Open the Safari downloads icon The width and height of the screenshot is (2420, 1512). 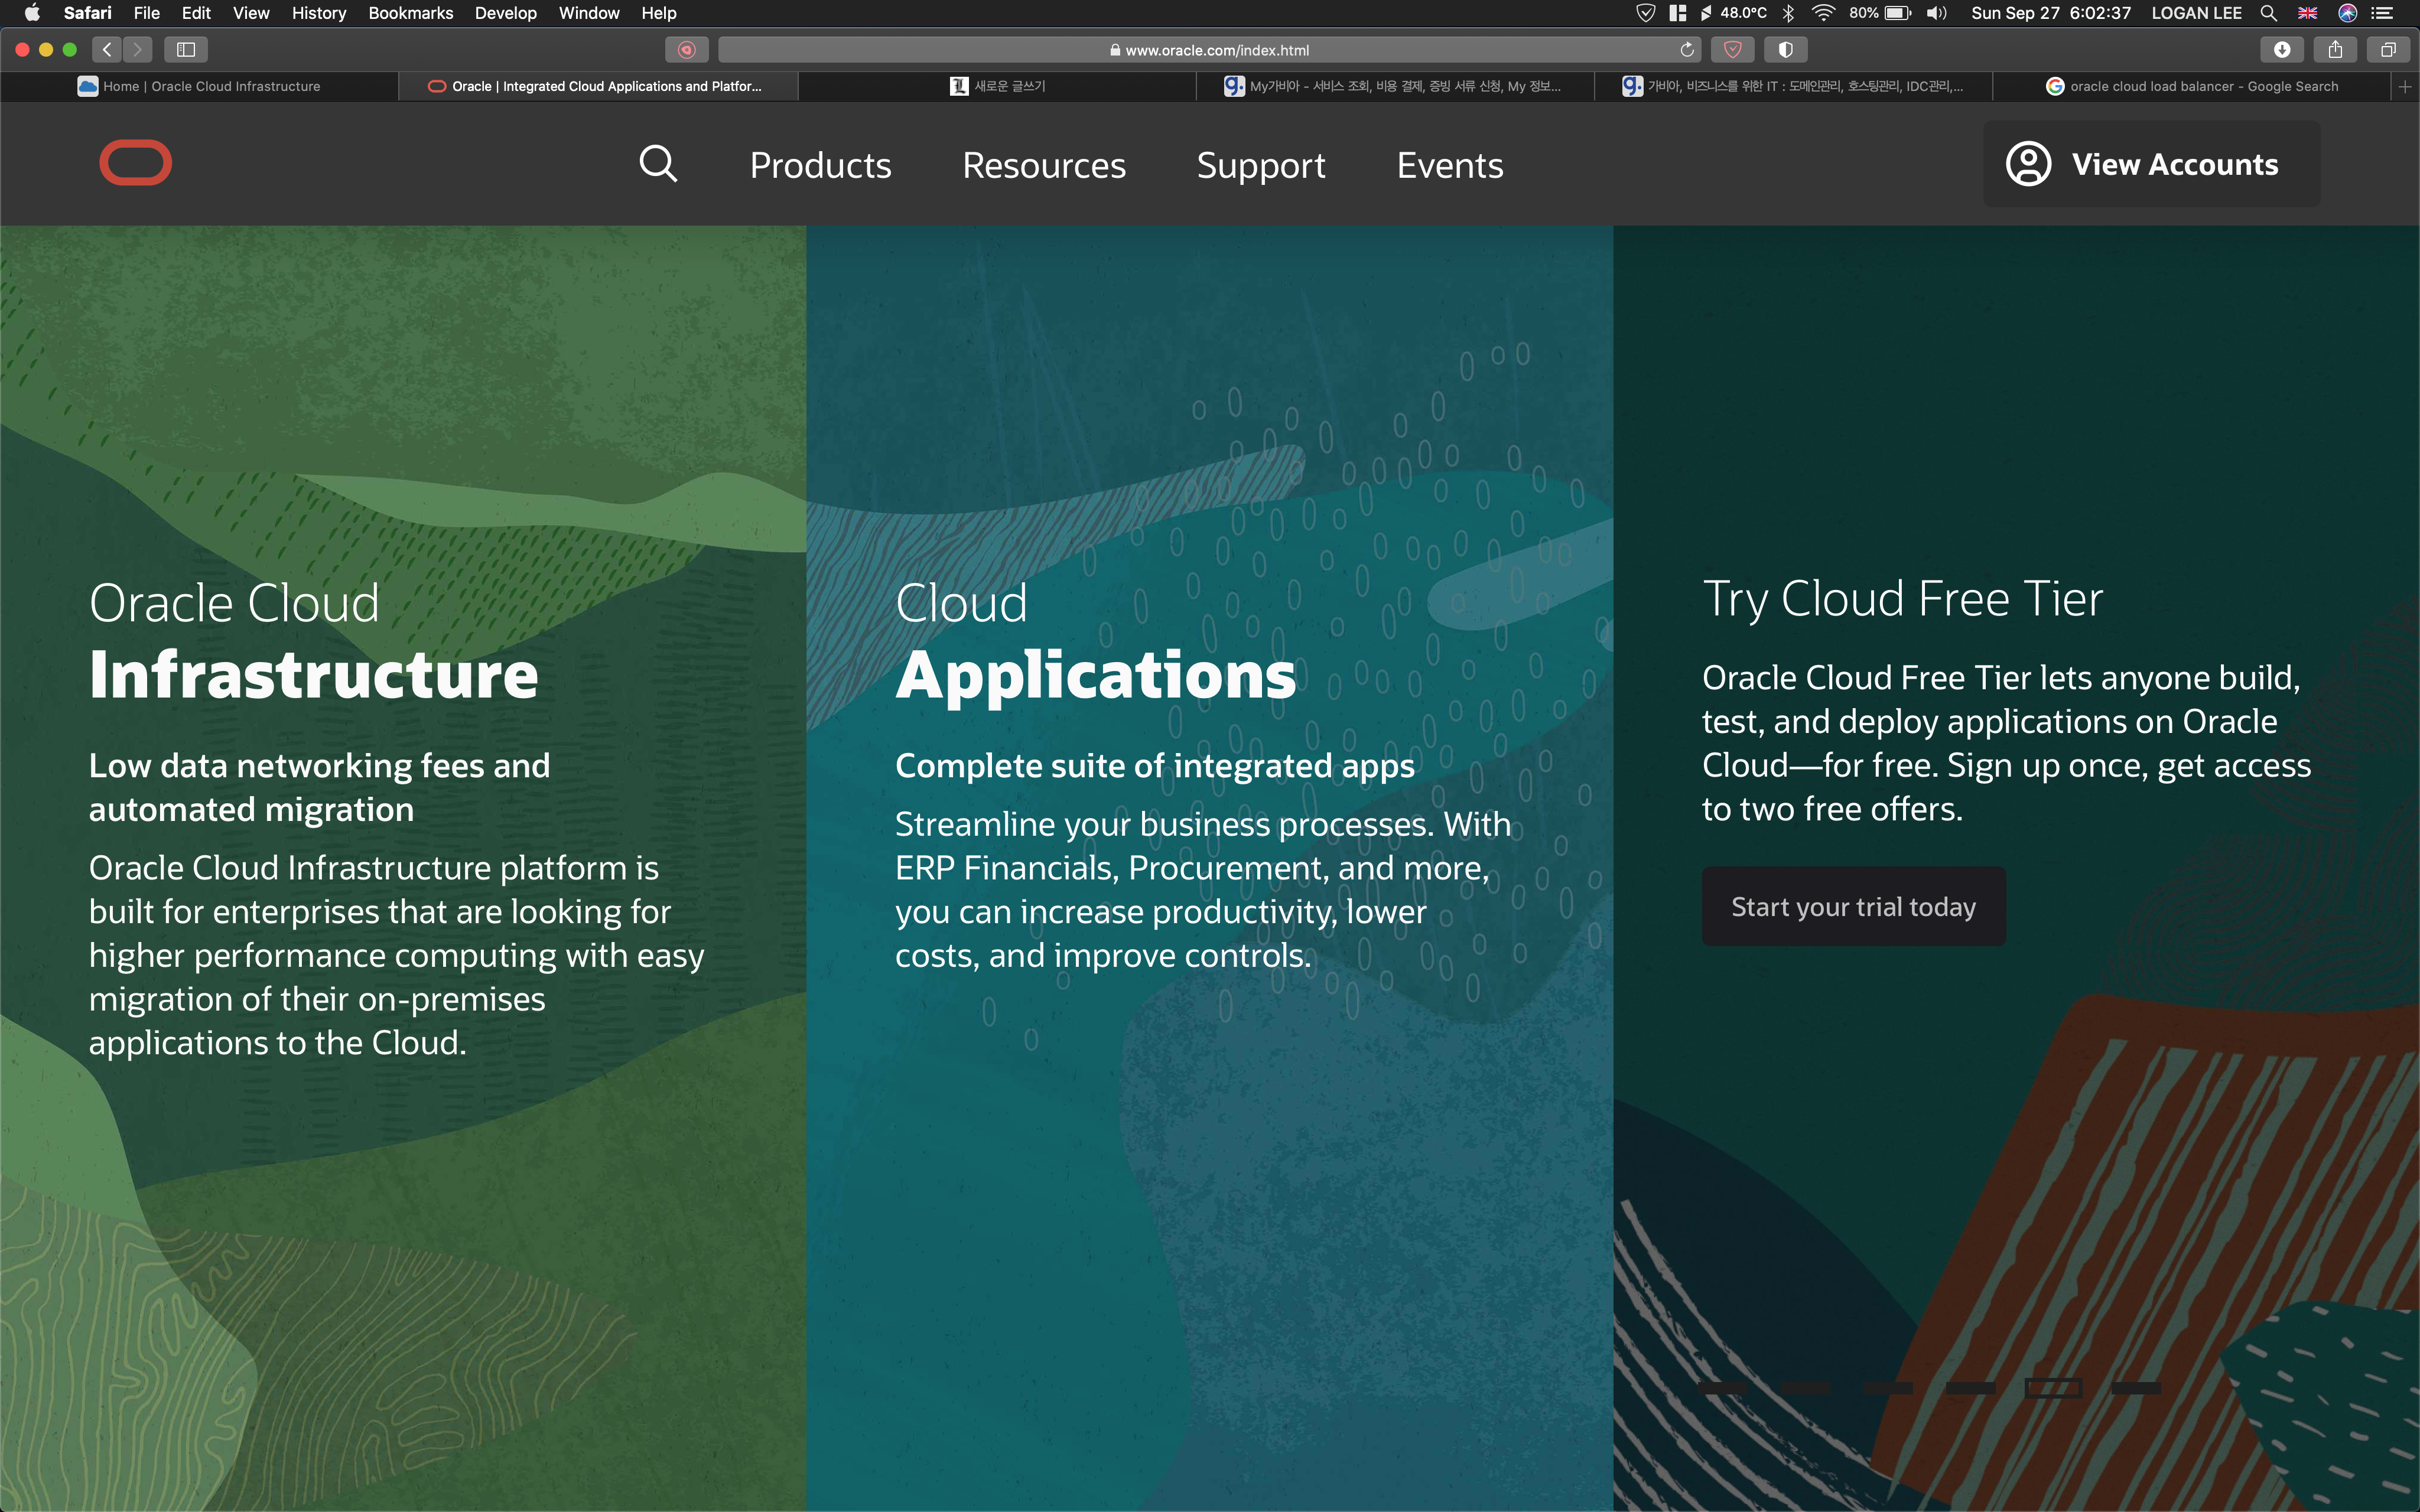coord(2281,49)
